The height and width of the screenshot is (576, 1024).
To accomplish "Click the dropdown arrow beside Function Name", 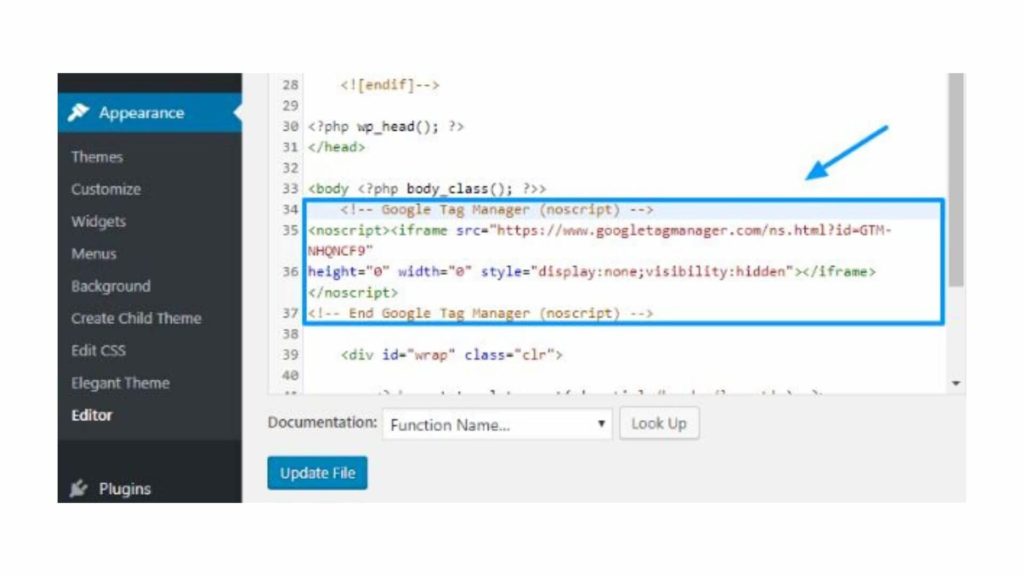I will [601, 425].
